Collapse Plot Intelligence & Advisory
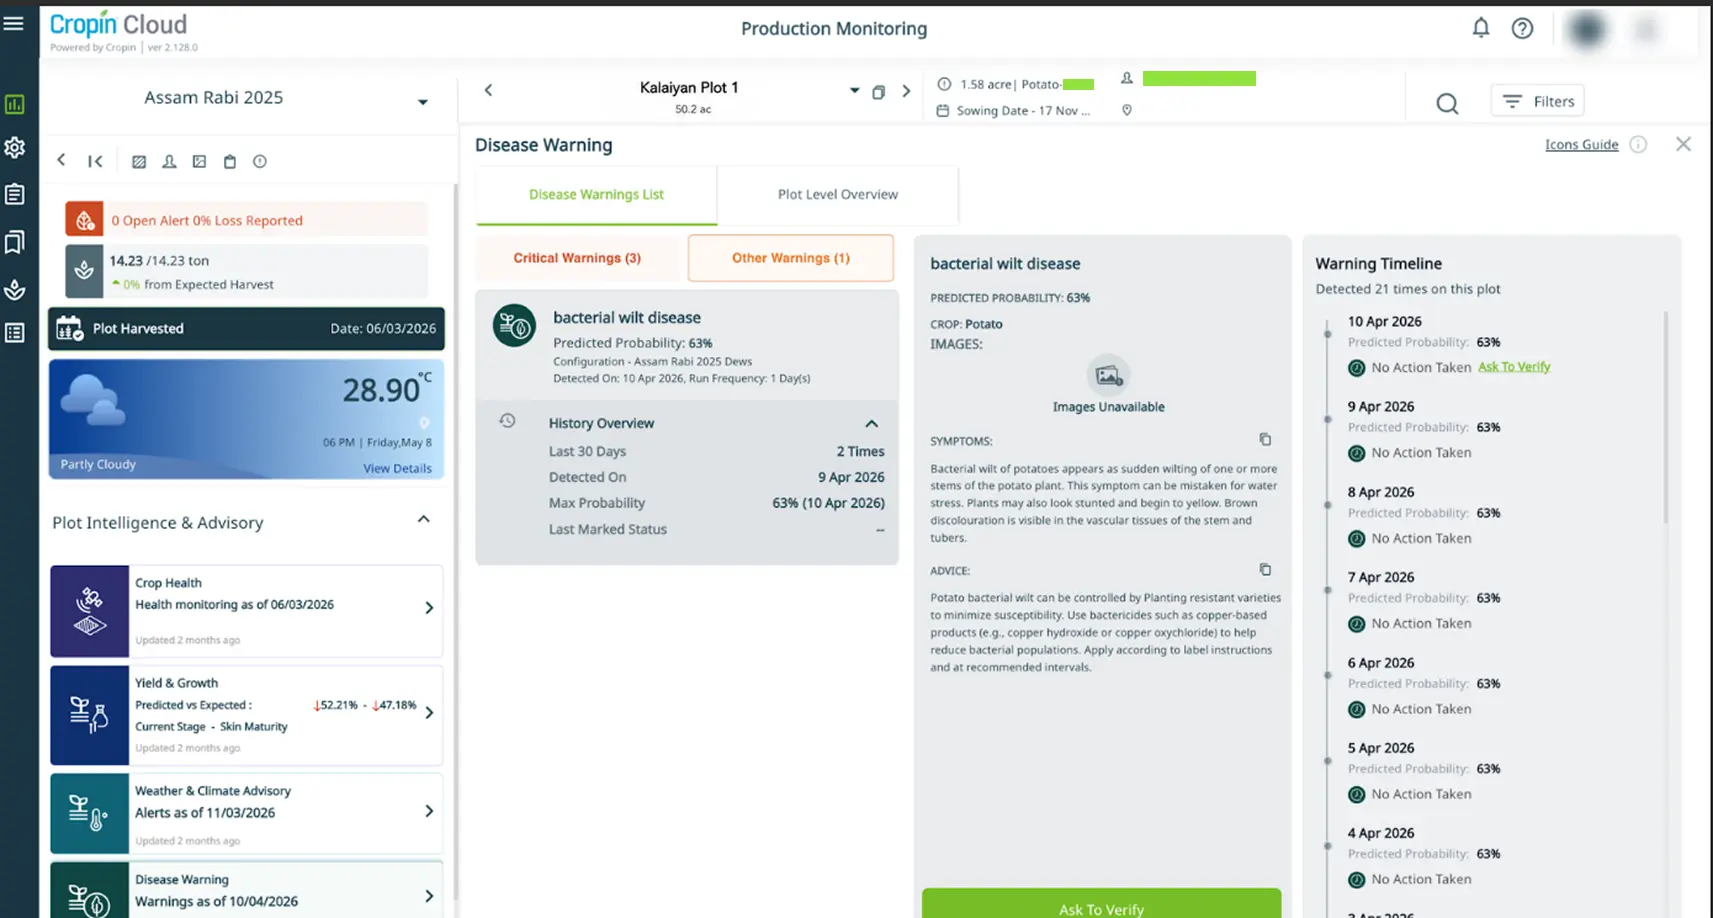 click(423, 519)
